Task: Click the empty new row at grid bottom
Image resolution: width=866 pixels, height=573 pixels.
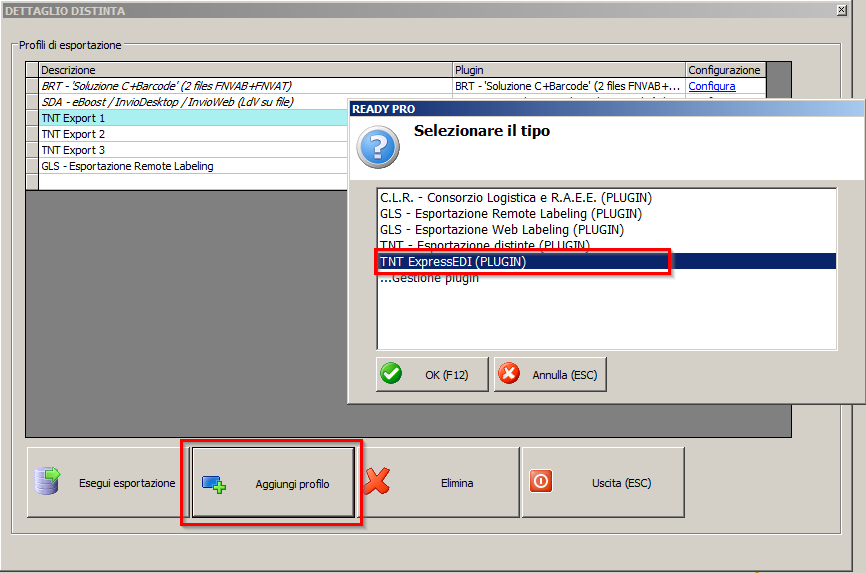Action: [x=193, y=182]
